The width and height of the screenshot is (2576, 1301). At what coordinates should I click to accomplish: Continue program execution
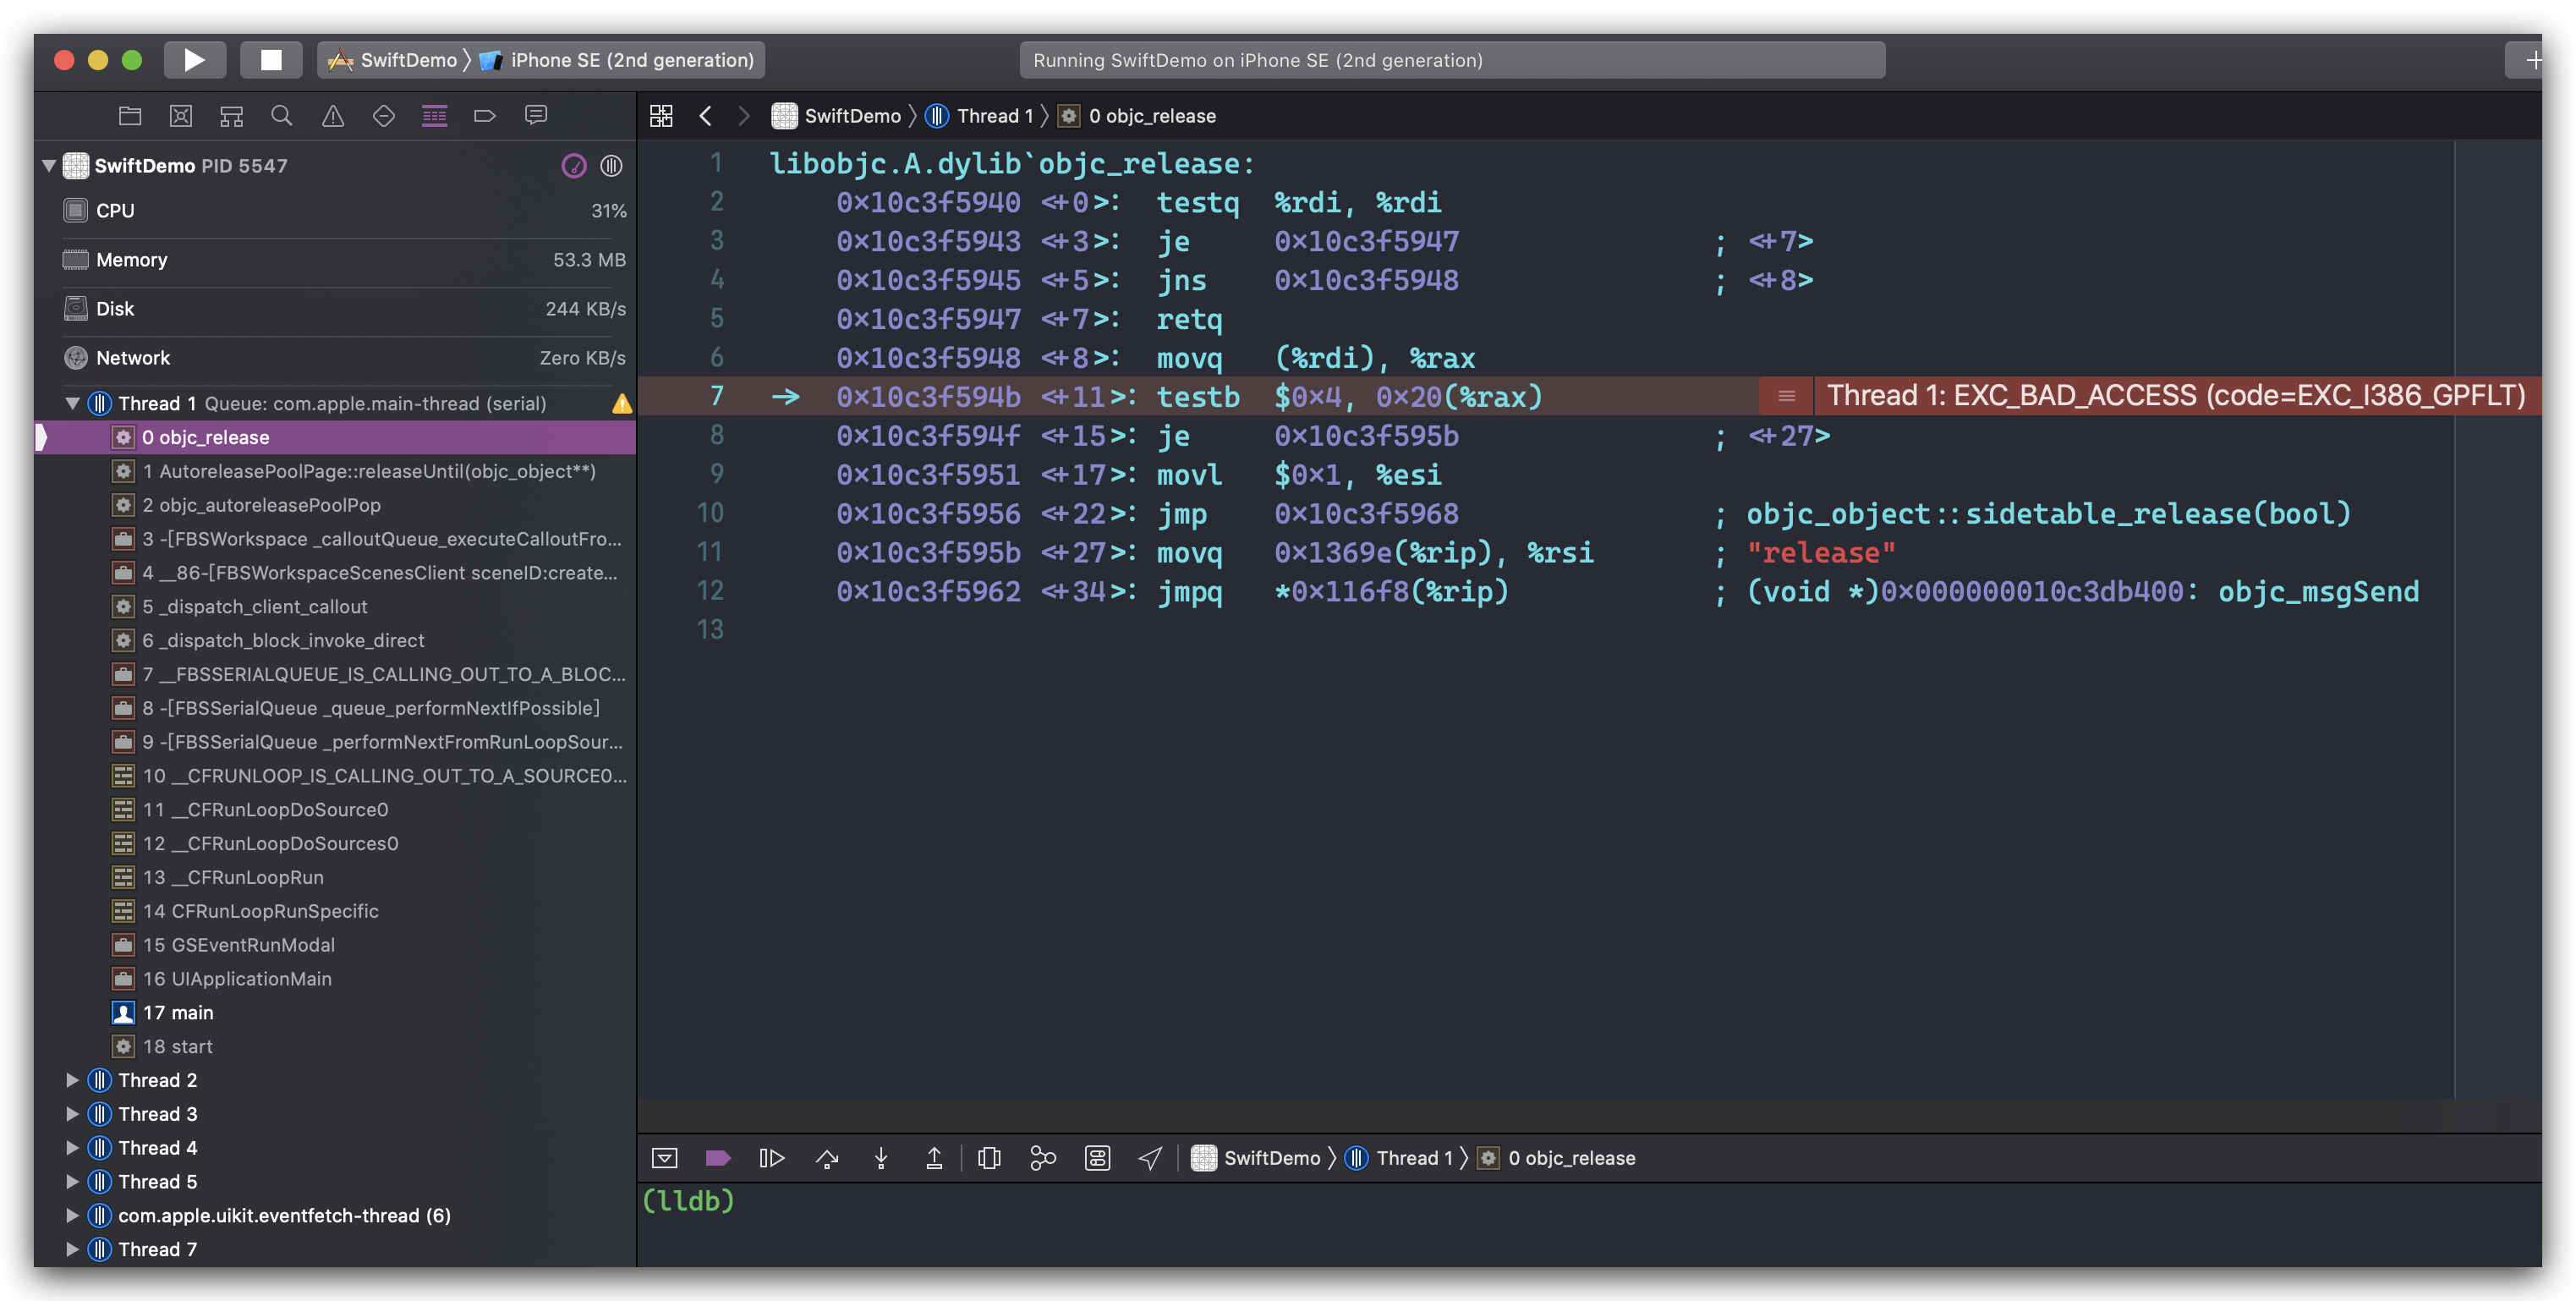point(772,1158)
